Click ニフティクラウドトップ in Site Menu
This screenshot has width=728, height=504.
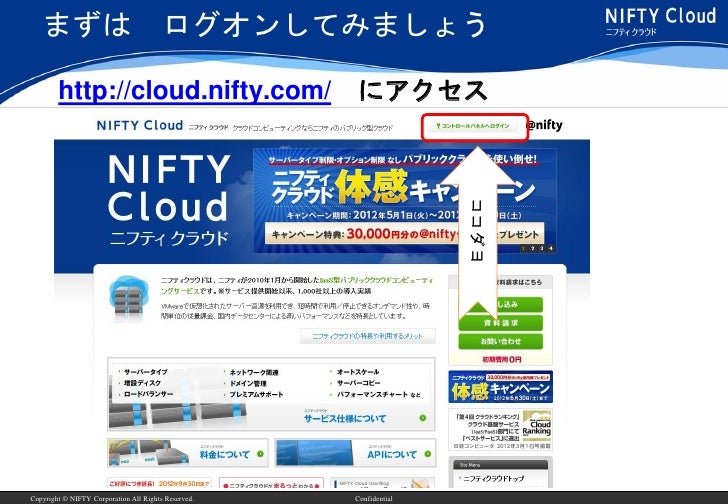tap(493, 478)
